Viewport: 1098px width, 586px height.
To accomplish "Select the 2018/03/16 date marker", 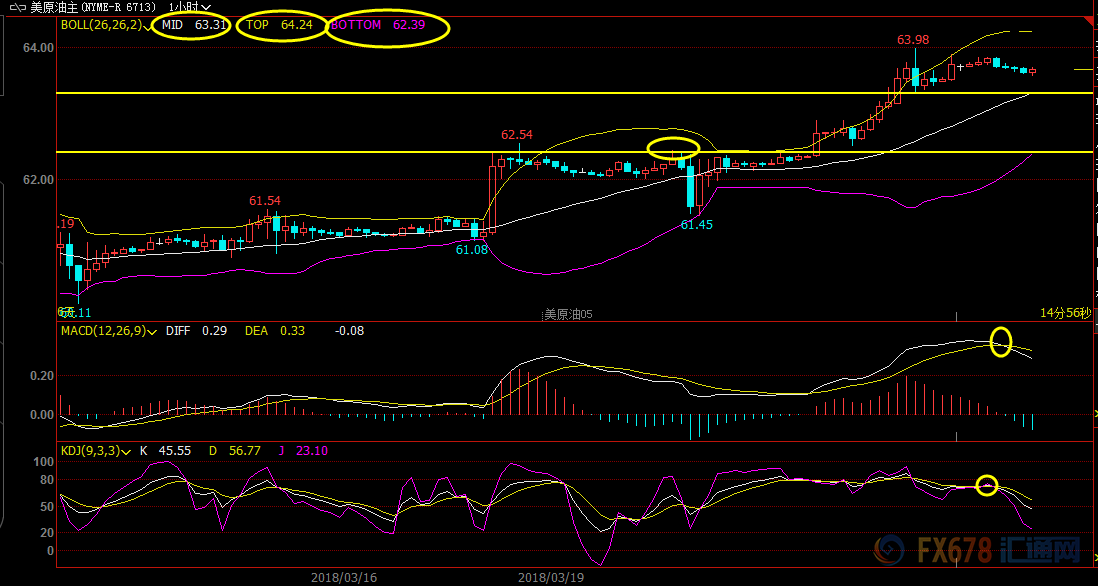I will (x=344, y=578).
